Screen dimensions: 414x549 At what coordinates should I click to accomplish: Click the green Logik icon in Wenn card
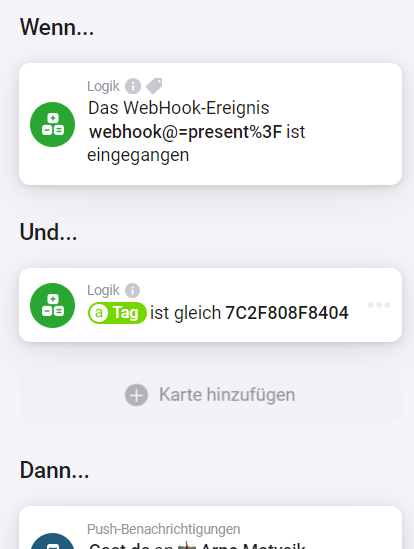pyautogui.click(x=53, y=124)
